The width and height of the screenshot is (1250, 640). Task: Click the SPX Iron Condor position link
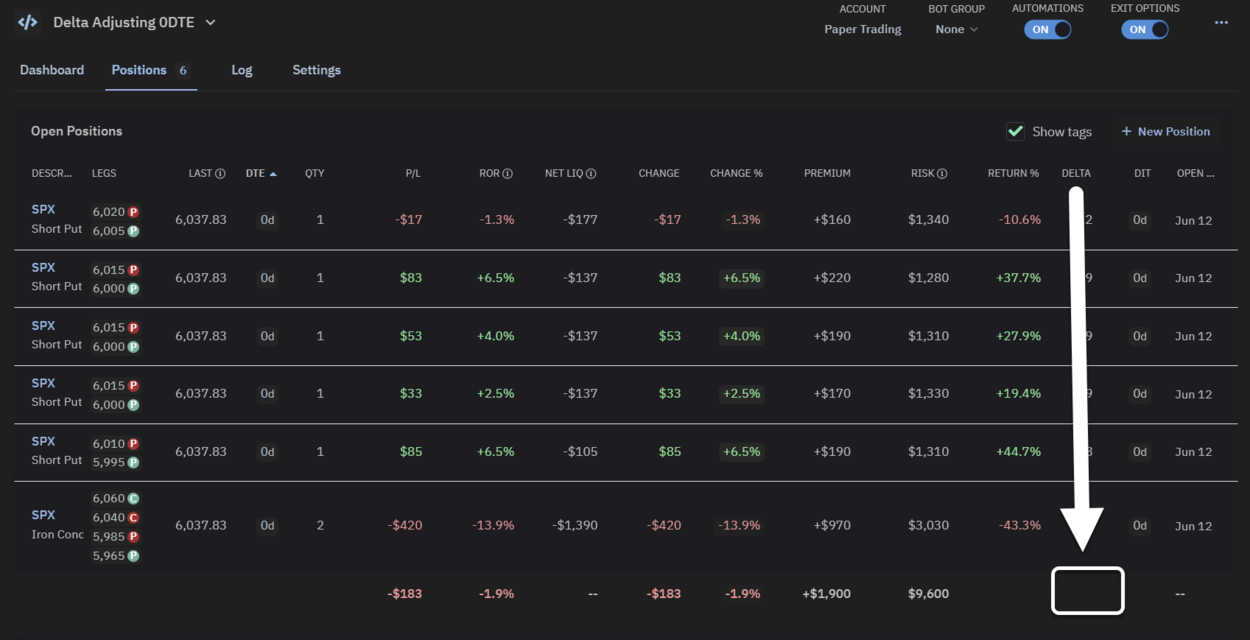coord(44,514)
